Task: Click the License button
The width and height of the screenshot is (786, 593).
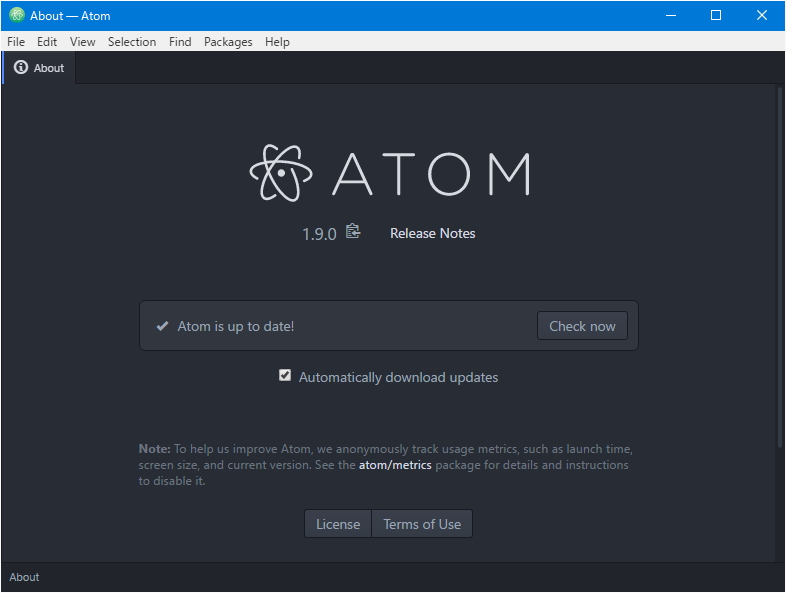Action: tap(338, 524)
